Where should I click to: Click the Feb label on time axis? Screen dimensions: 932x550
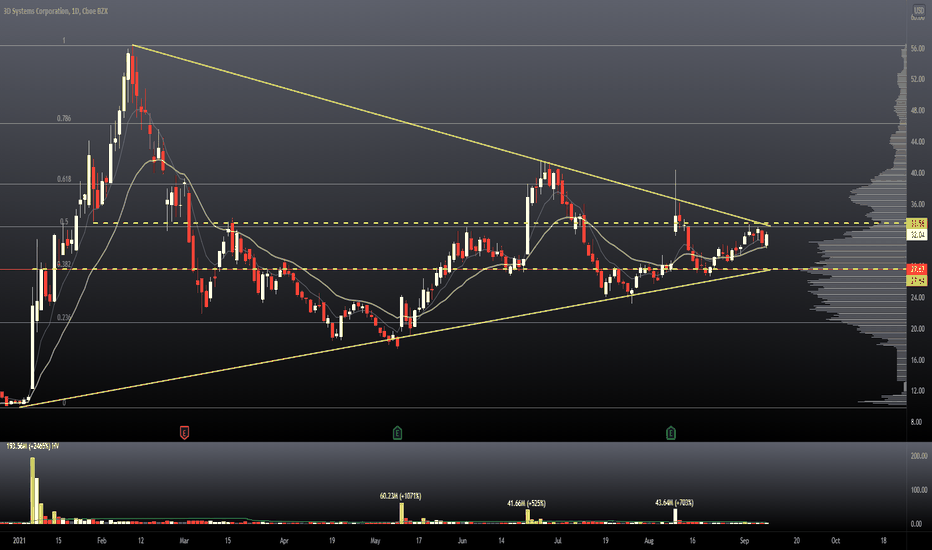click(102, 540)
